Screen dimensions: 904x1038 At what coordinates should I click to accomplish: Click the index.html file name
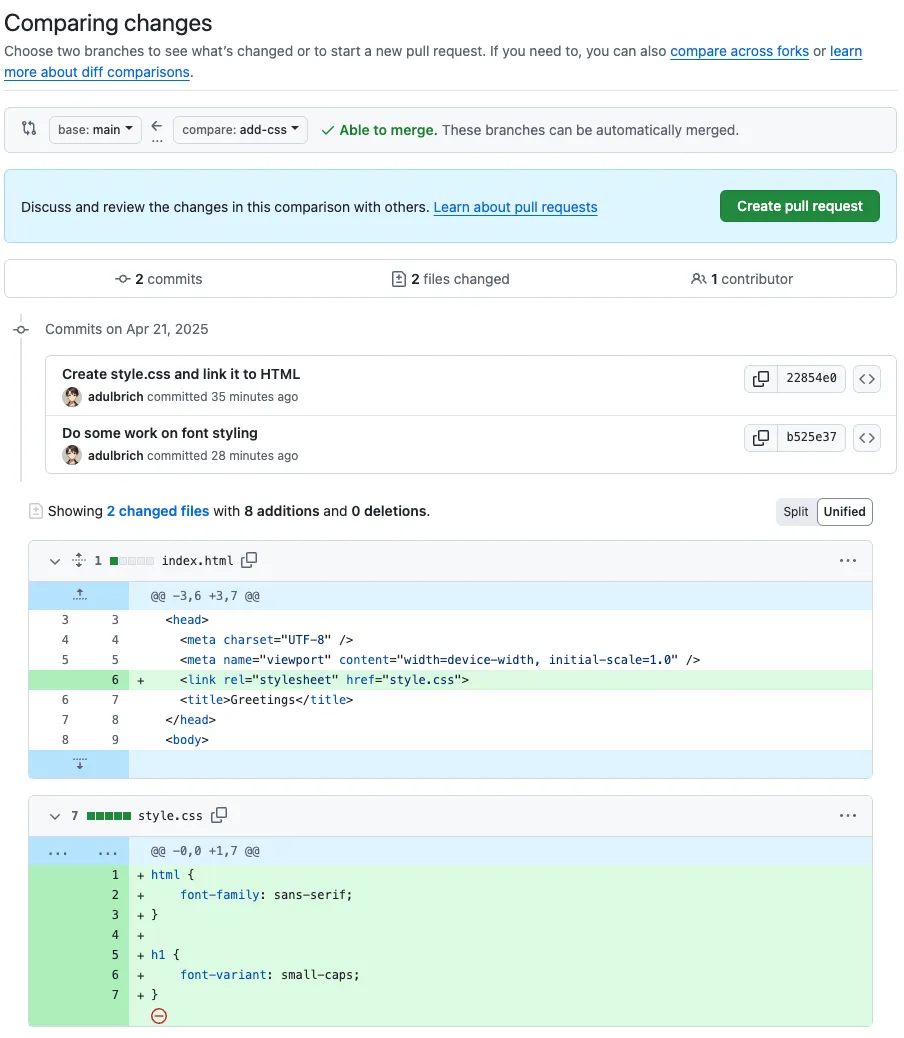coord(197,561)
